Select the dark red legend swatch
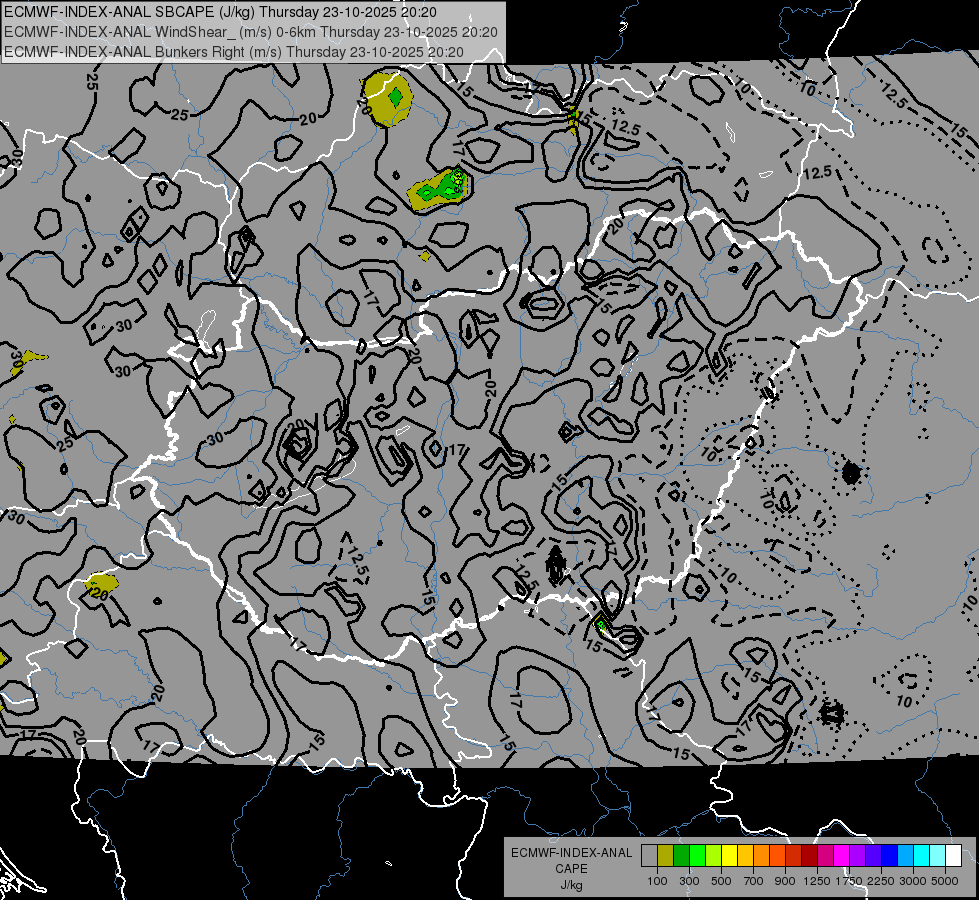 coord(809,855)
